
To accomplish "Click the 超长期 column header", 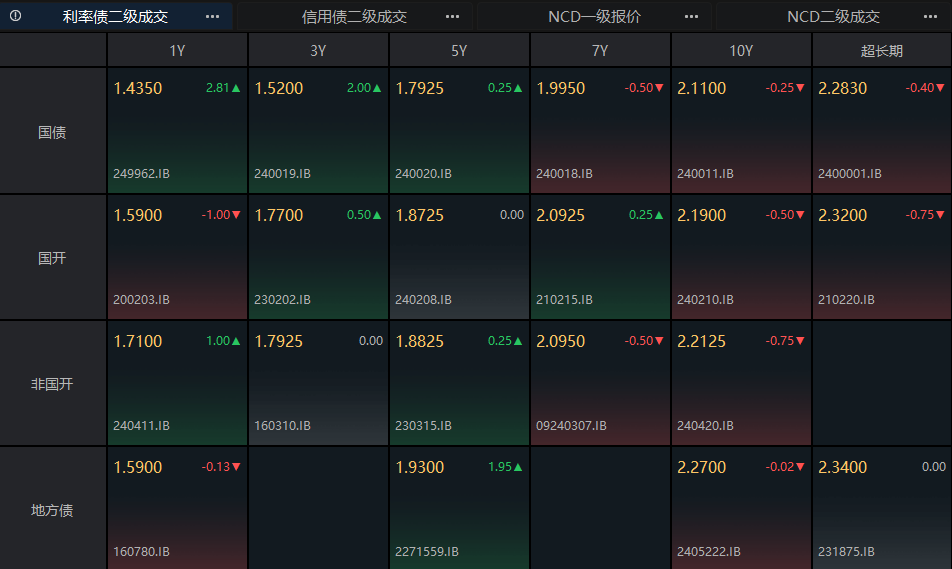I will [882, 50].
